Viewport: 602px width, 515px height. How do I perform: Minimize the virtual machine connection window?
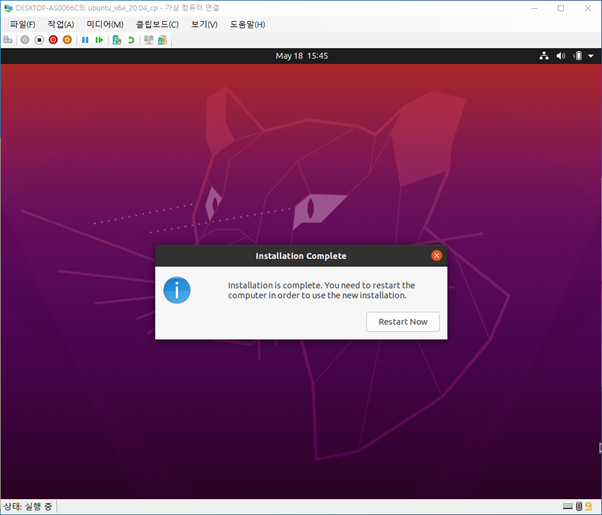pos(534,8)
